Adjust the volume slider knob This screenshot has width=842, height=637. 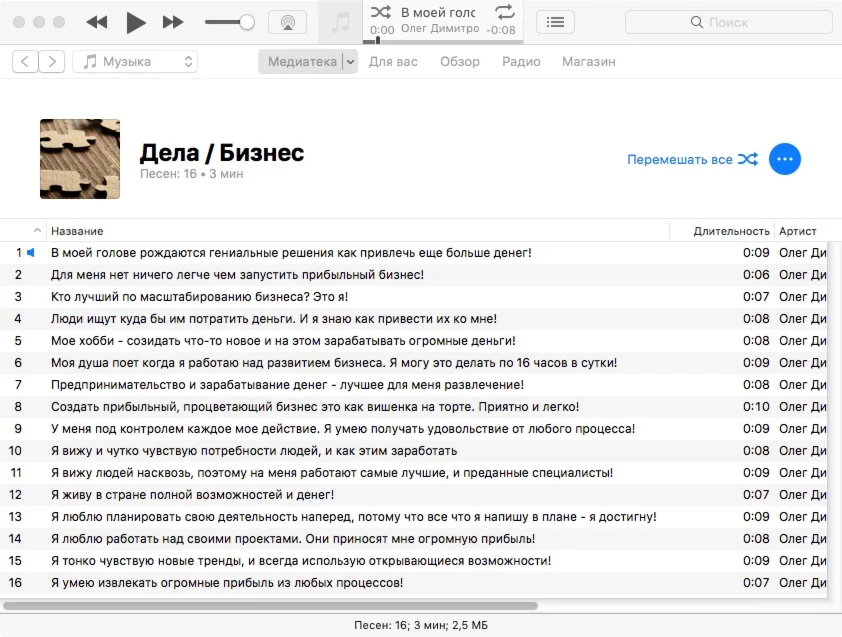(x=247, y=22)
